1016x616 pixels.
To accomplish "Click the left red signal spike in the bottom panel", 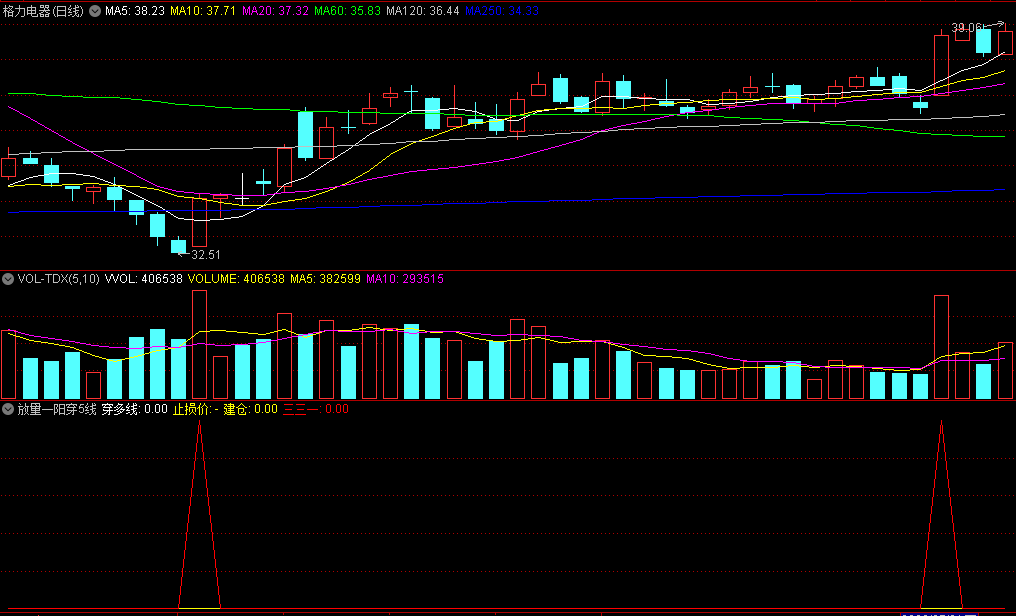I will 200,515.
